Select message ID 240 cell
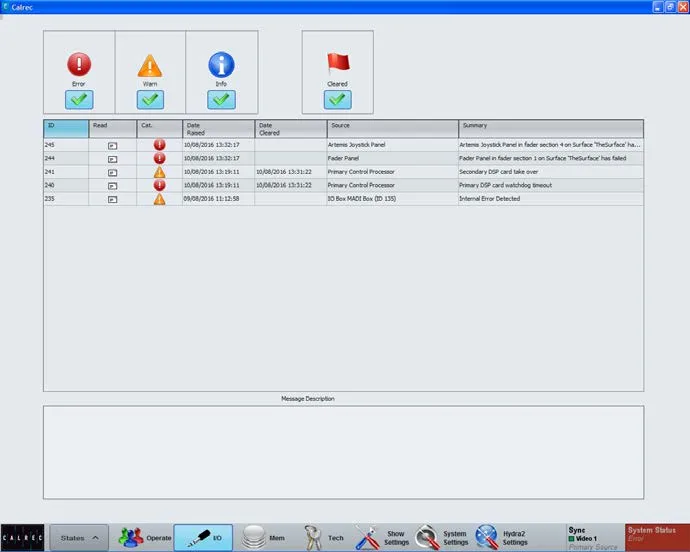This screenshot has width=690, height=552. [x=66, y=185]
